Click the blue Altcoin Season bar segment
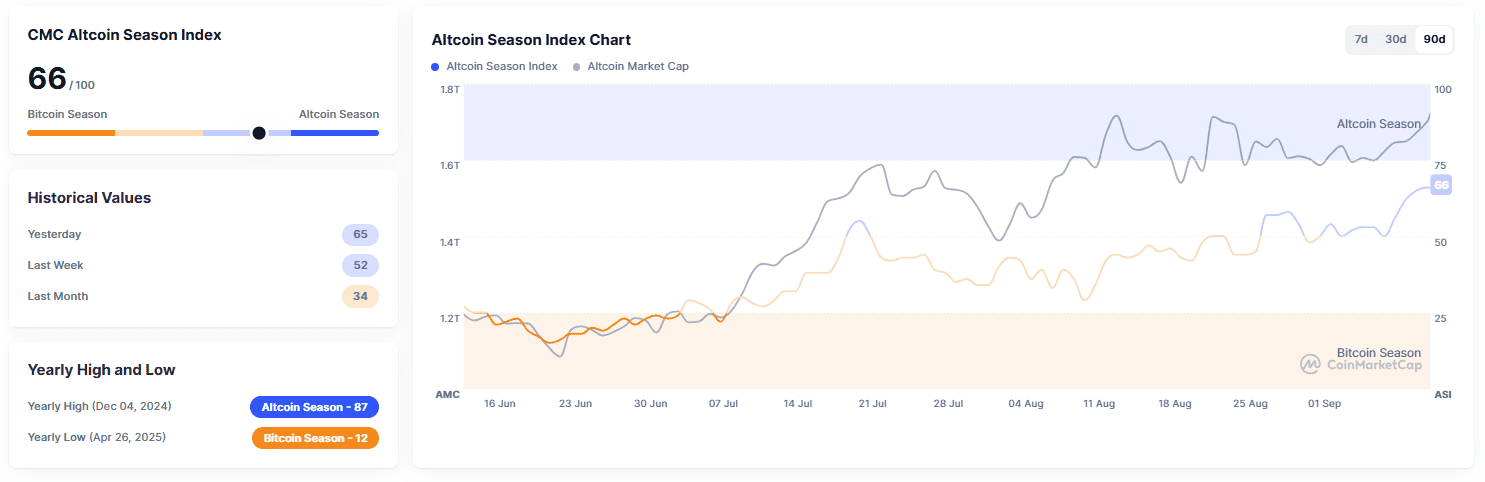Image resolution: width=1485 pixels, height=482 pixels. pyautogui.click(x=334, y=133)
